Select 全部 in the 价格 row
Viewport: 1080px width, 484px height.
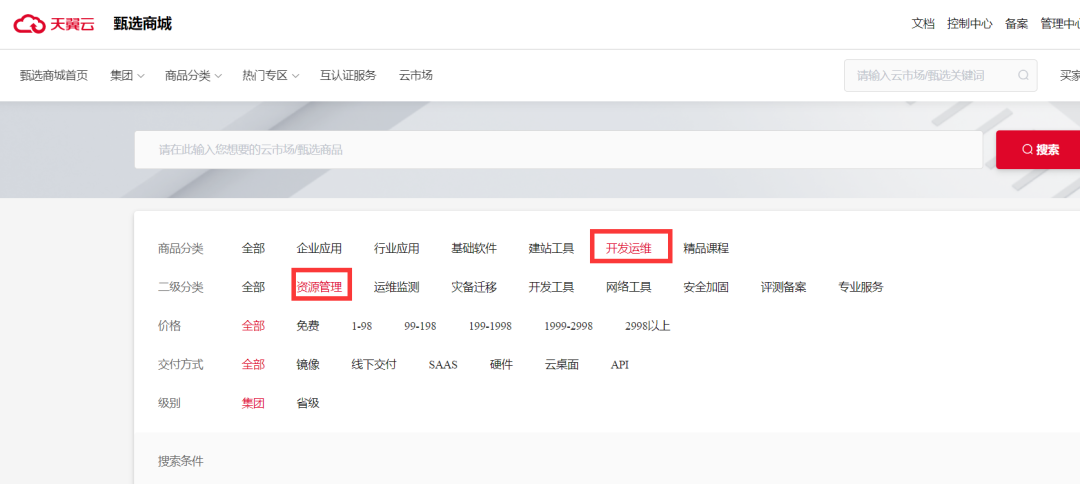coord(253,326)
